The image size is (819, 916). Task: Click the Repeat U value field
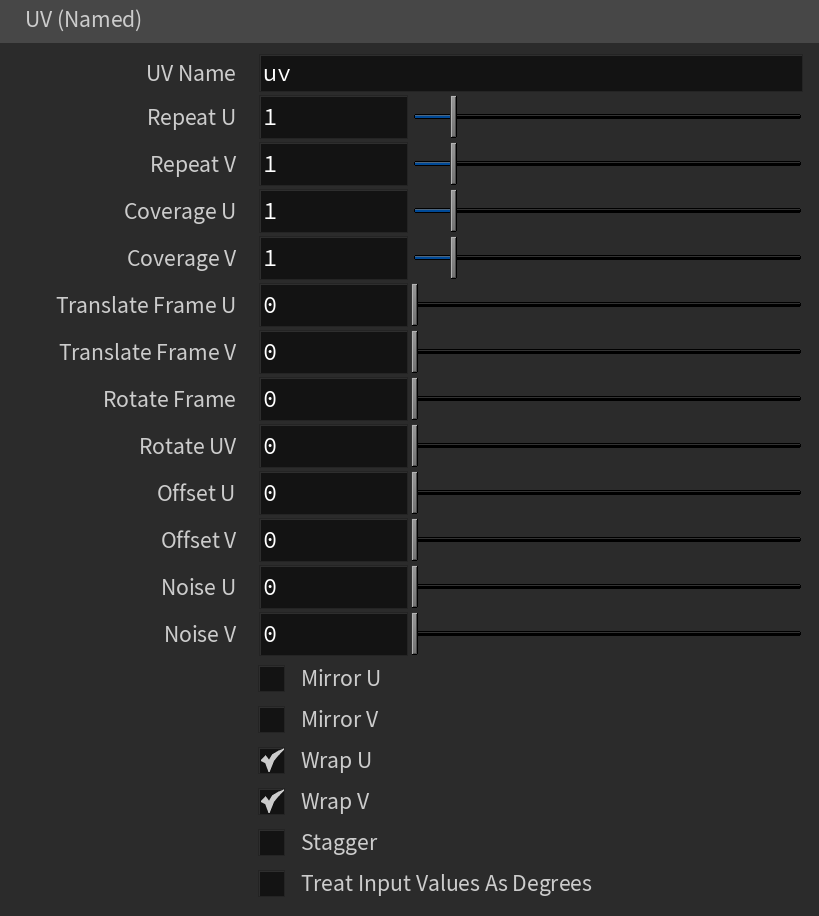tap(334, 117)
